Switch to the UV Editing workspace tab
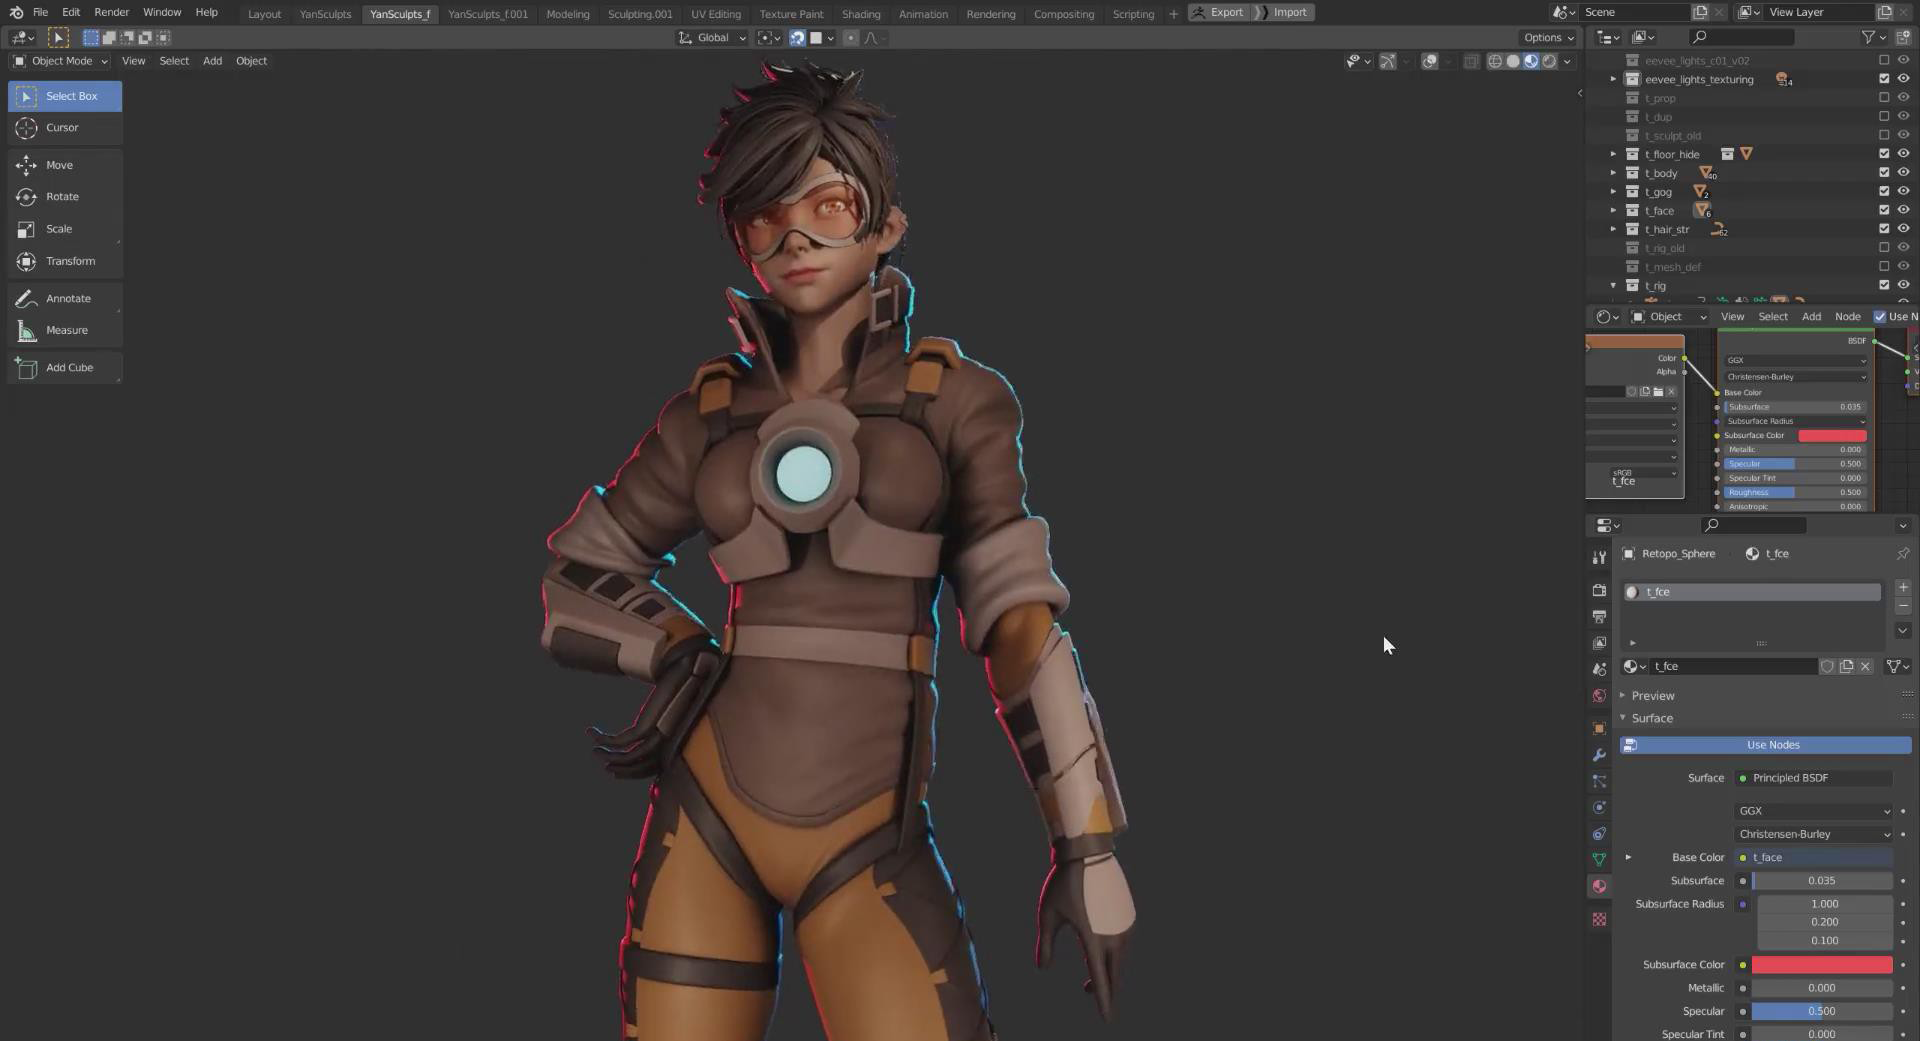The width and height of the screenshot is (1920, 1041). (x=716, y=14)
